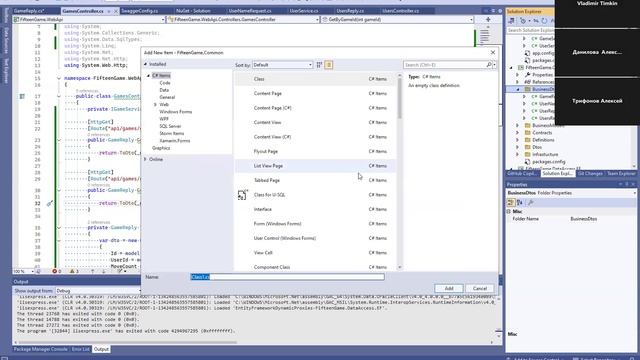Click the margin icon beside line 17
The image size is (640, 360).
(x=22, y=96)
